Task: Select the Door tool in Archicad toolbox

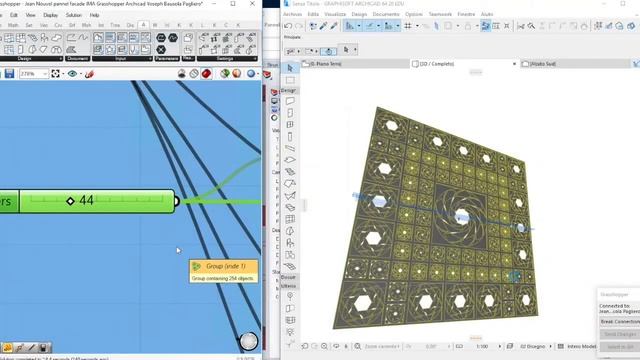Action: click(290, 113)
